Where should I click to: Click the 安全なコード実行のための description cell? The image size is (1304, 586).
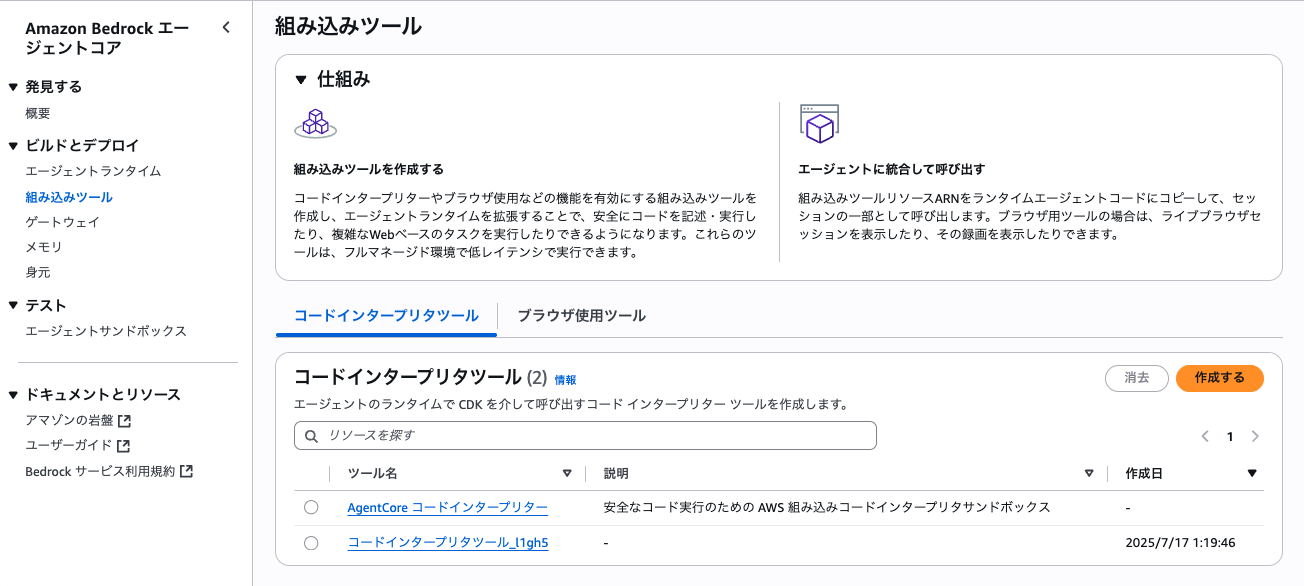(x=827, y=507)
